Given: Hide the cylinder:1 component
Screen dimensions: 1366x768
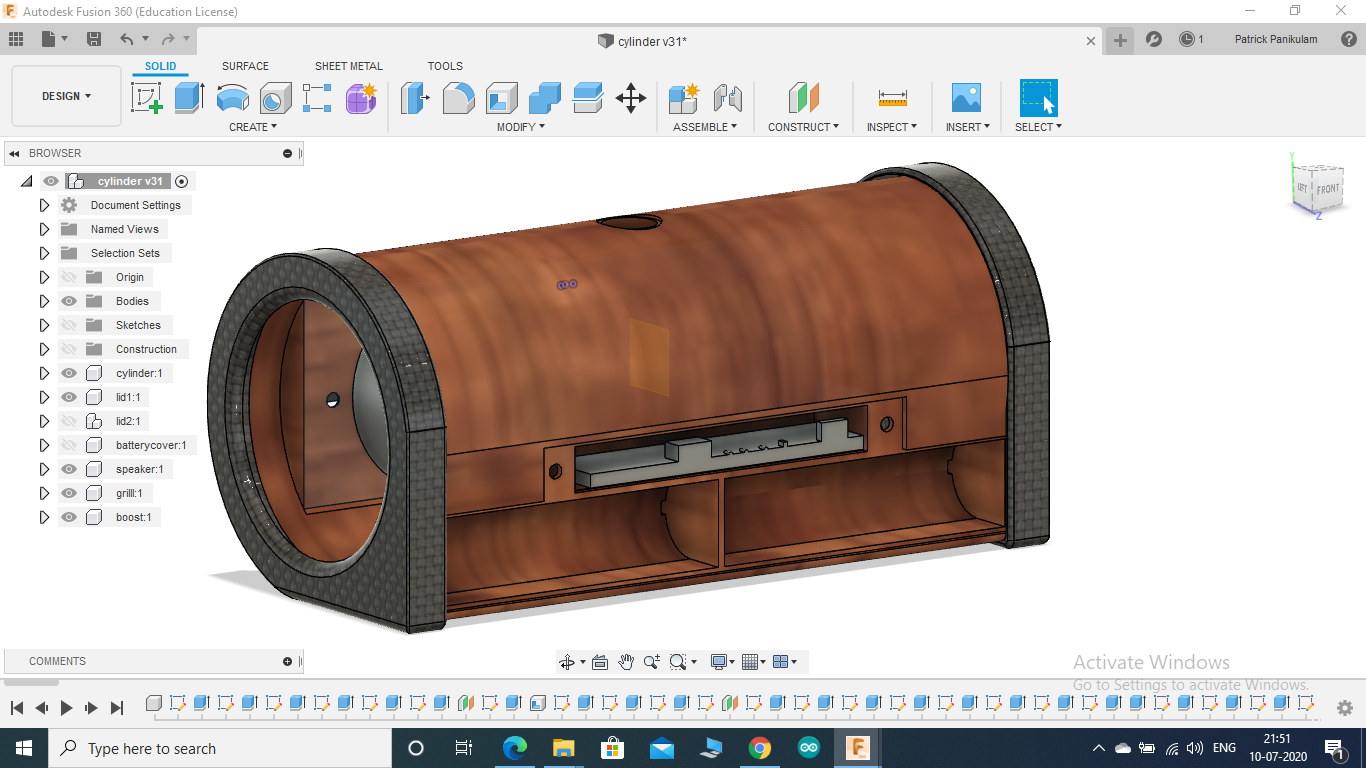Looking at the screenshot, I should tap(69, 373).
